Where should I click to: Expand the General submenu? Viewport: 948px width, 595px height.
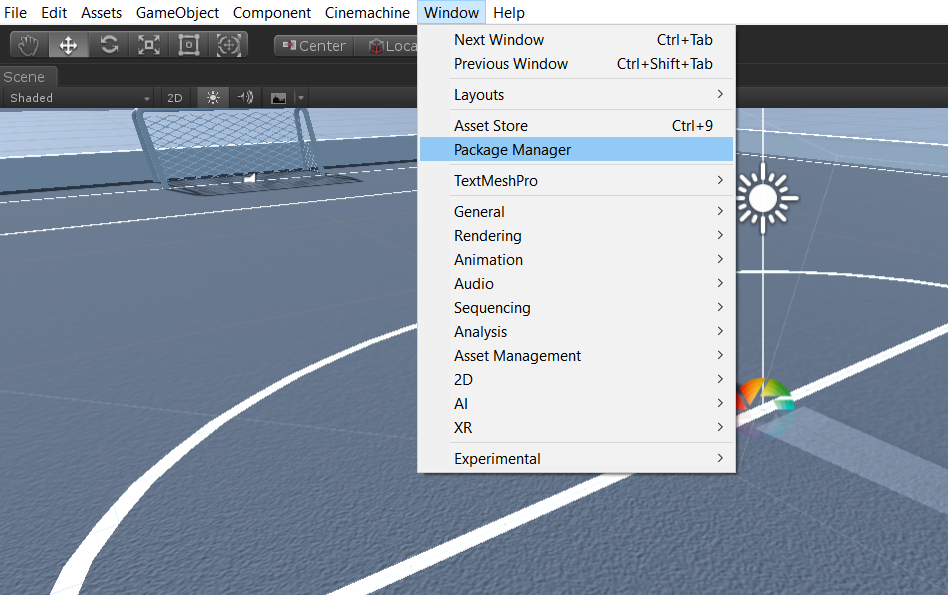click(576, 212)
